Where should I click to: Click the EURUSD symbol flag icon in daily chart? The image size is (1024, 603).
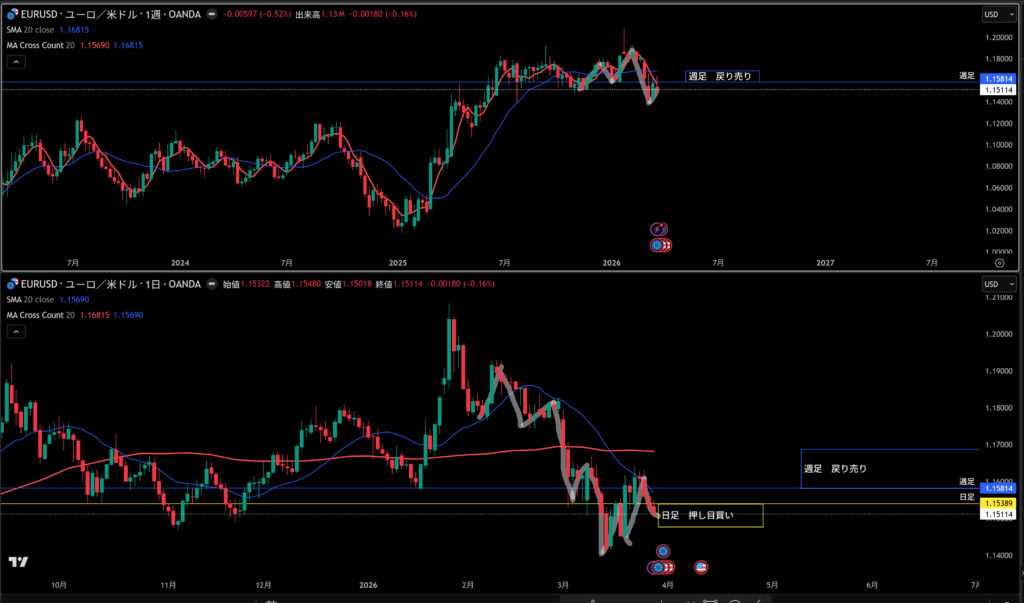[11, 285]
